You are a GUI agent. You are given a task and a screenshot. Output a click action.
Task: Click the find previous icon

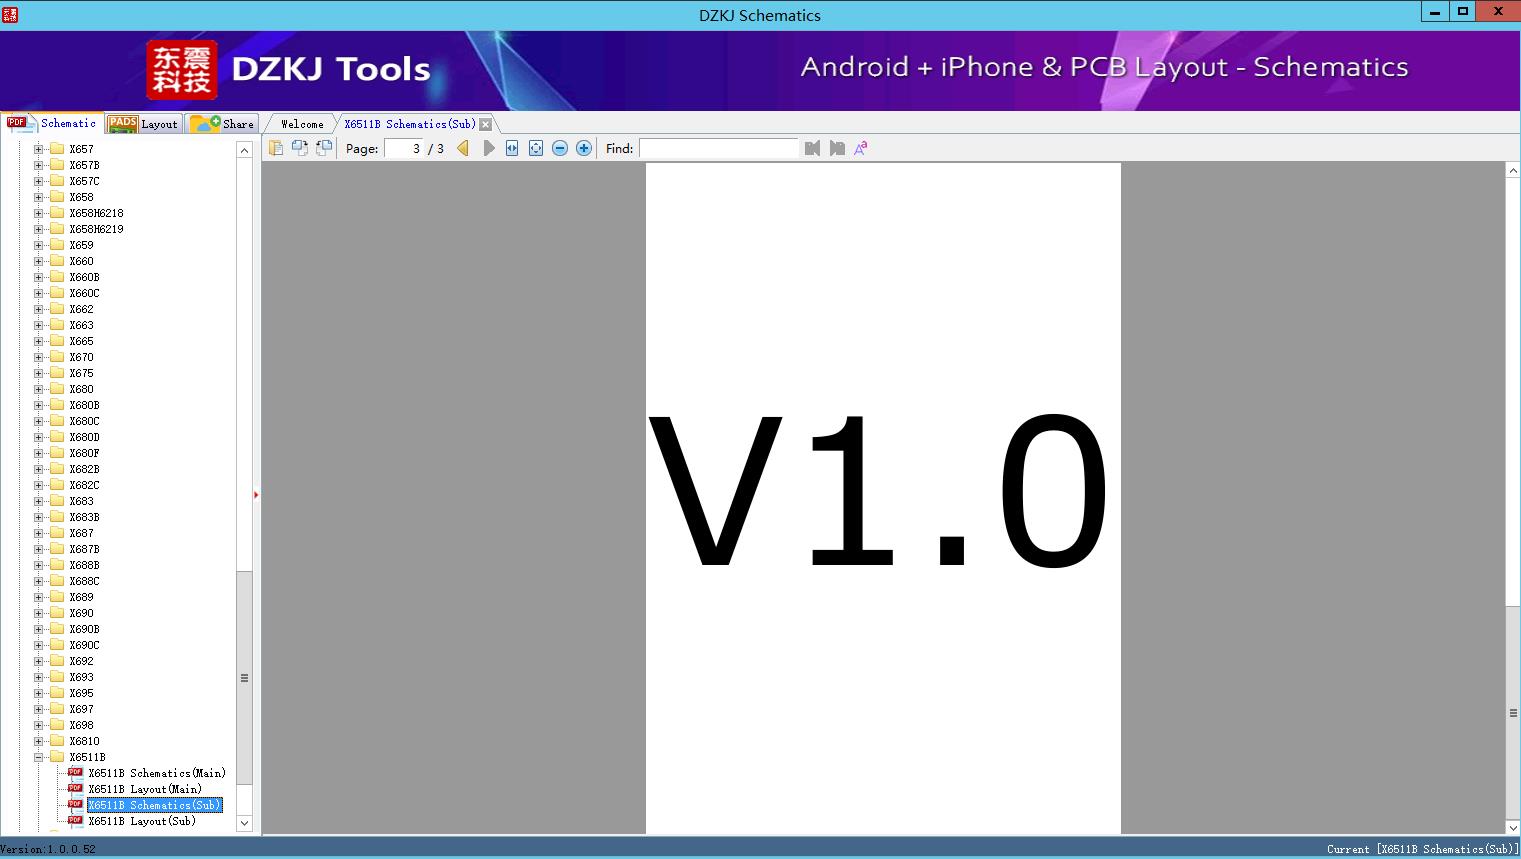[812, 148]
